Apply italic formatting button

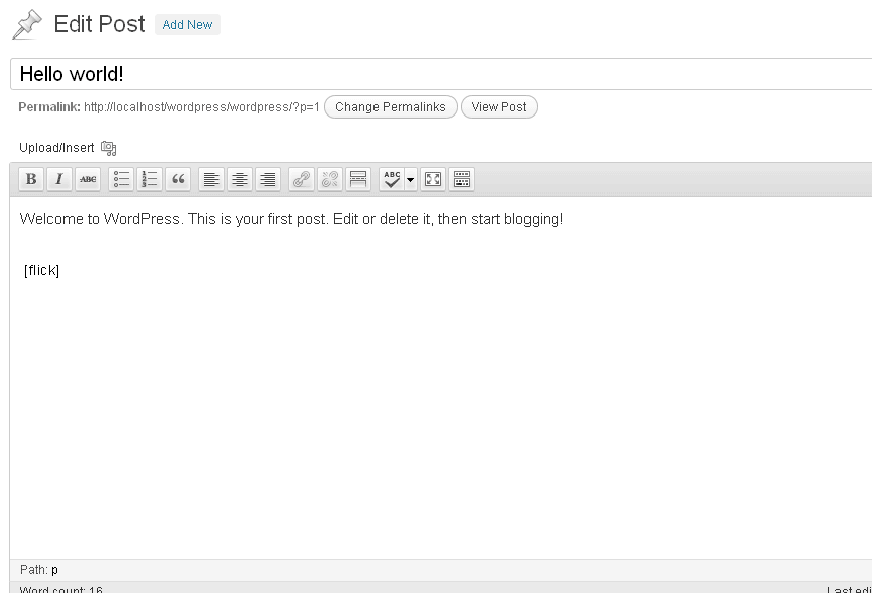[x=59, y=179]
